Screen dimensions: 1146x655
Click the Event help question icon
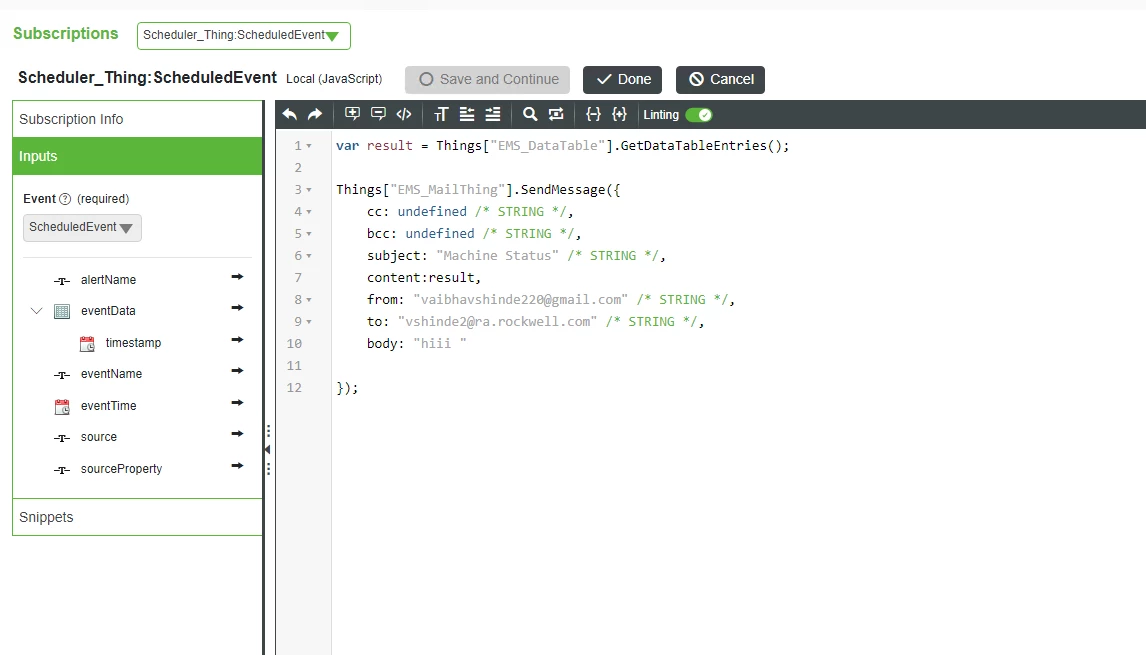pos(65,199)
